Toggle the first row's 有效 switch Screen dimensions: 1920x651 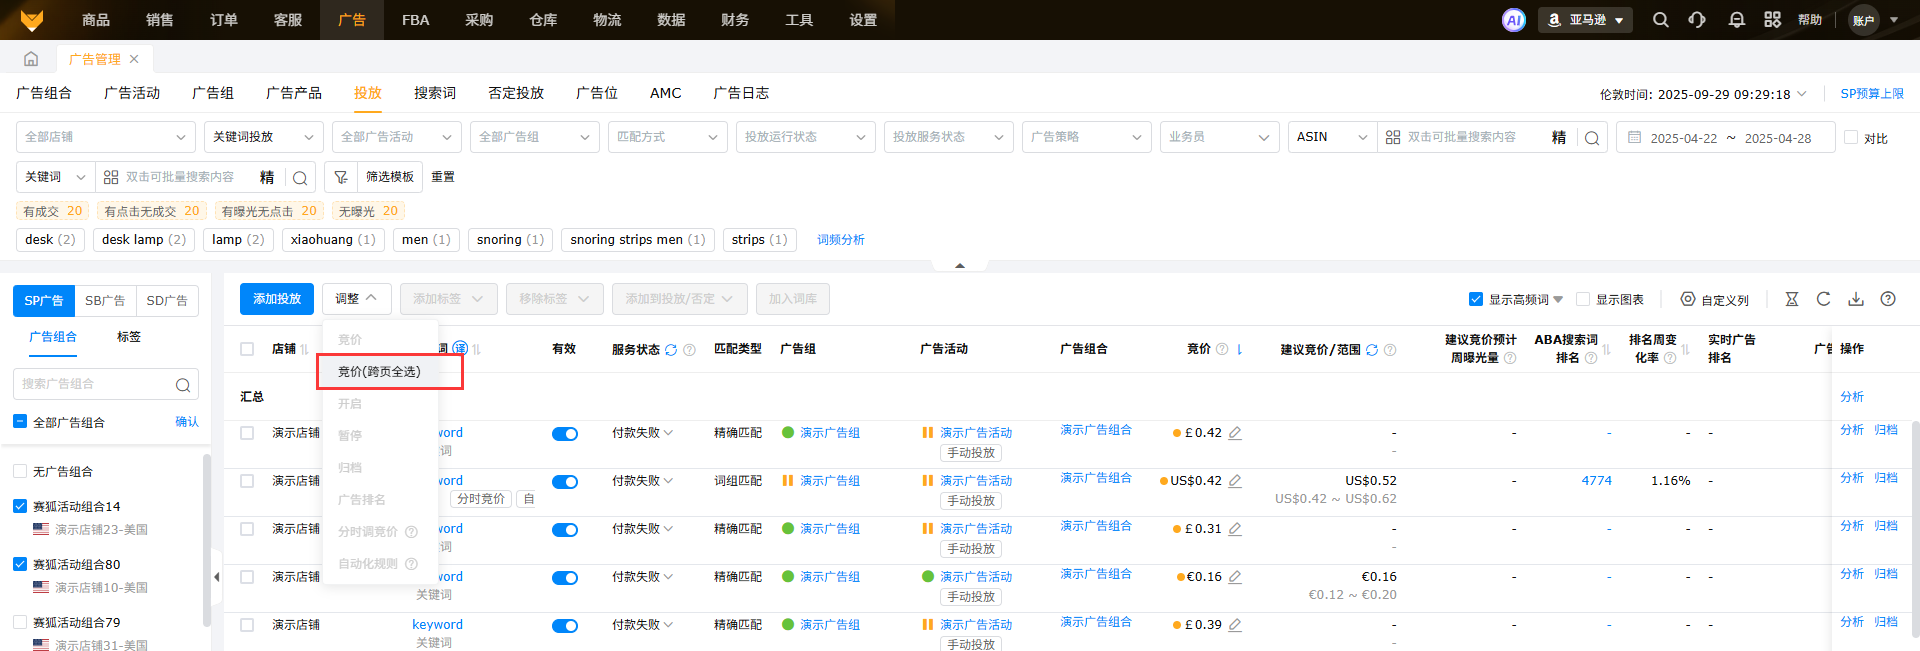[565, 434]
